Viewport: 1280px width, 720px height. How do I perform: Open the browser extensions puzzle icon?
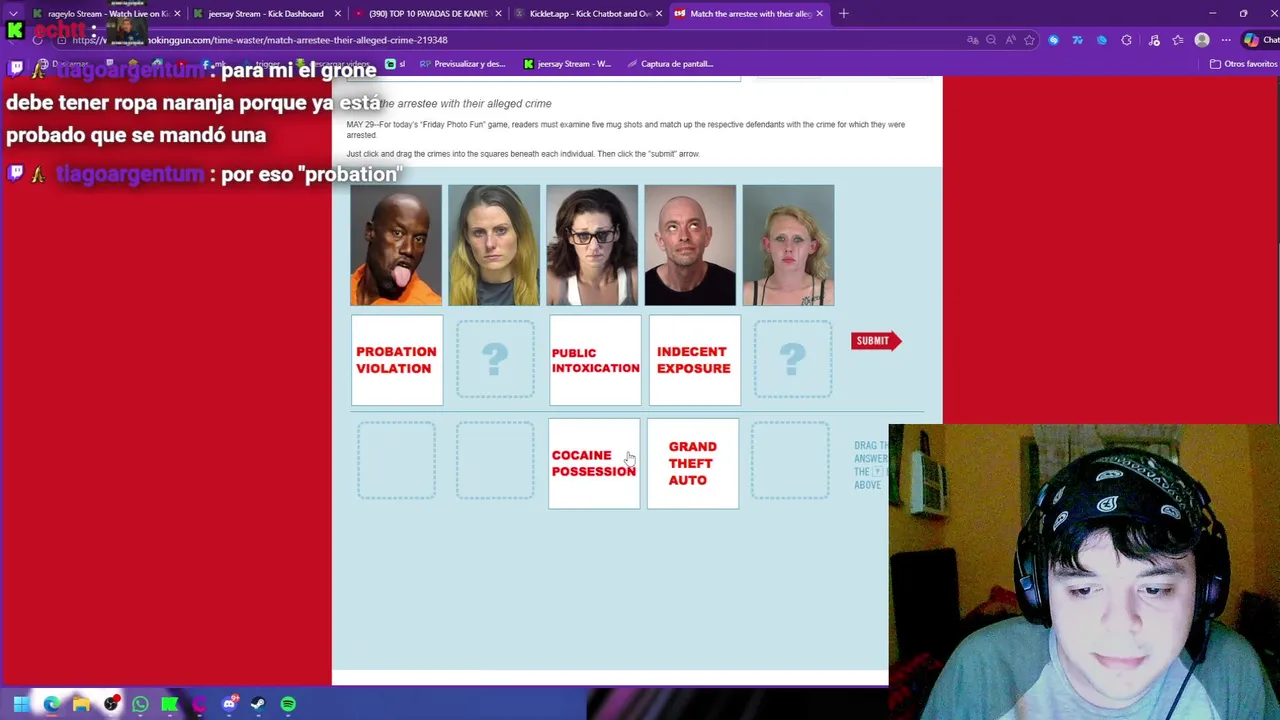[x=1126, y=40]
